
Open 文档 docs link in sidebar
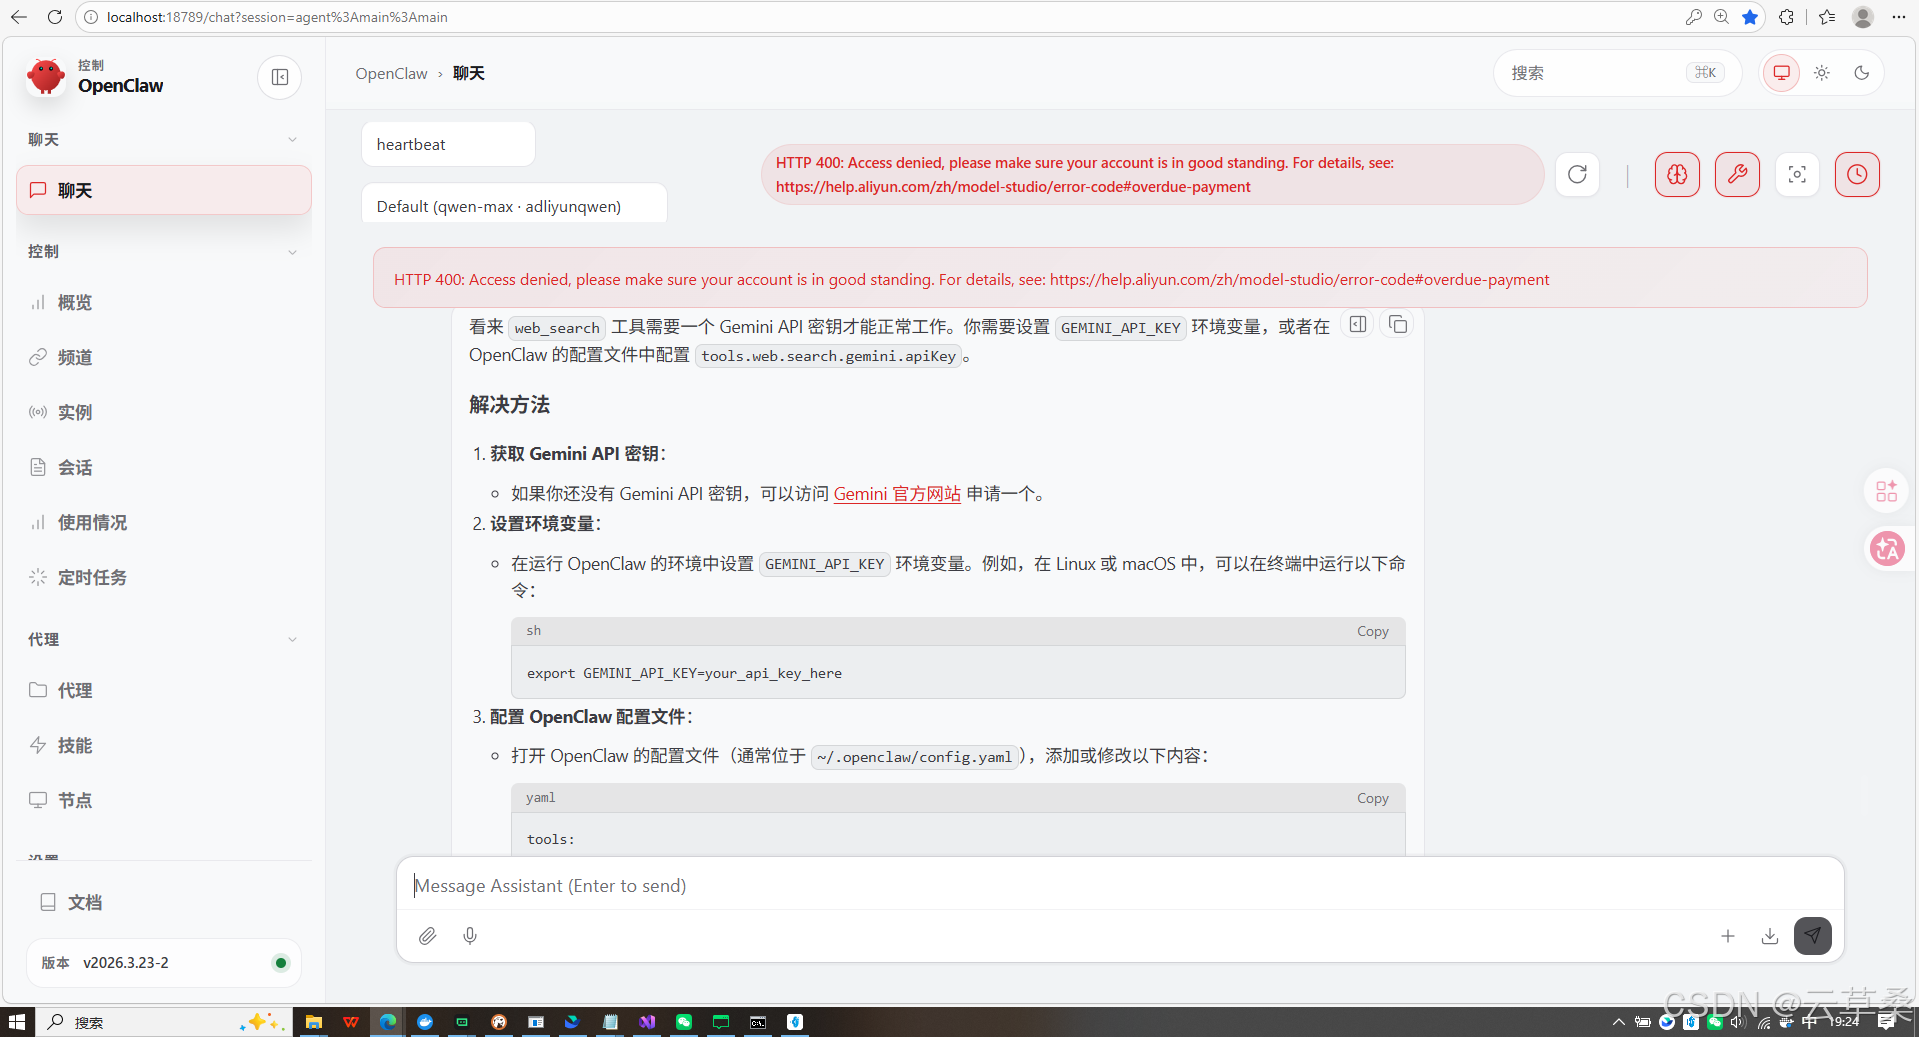[x=164, y=902]
